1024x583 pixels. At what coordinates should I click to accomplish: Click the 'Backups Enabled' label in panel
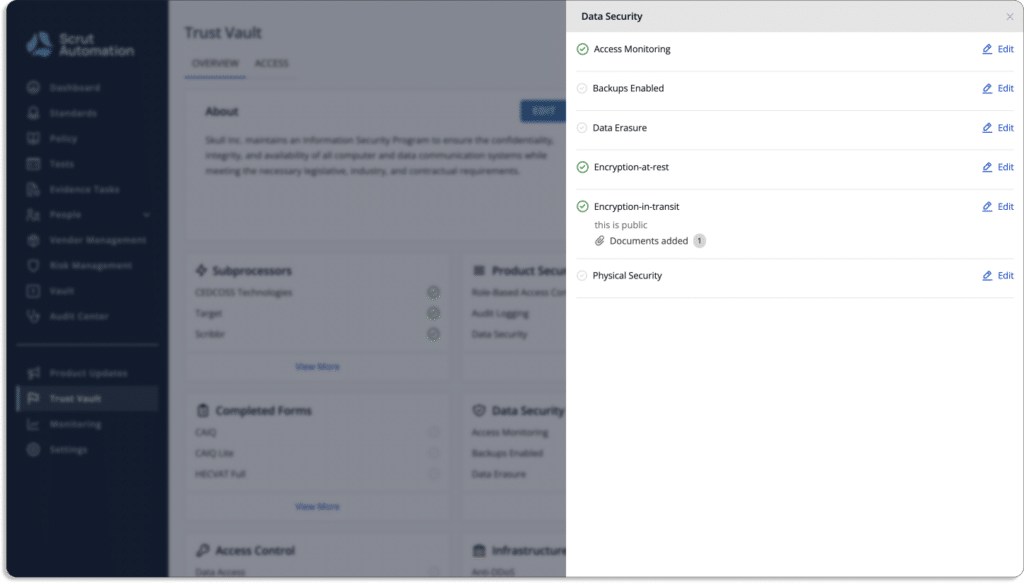(628, 88)
